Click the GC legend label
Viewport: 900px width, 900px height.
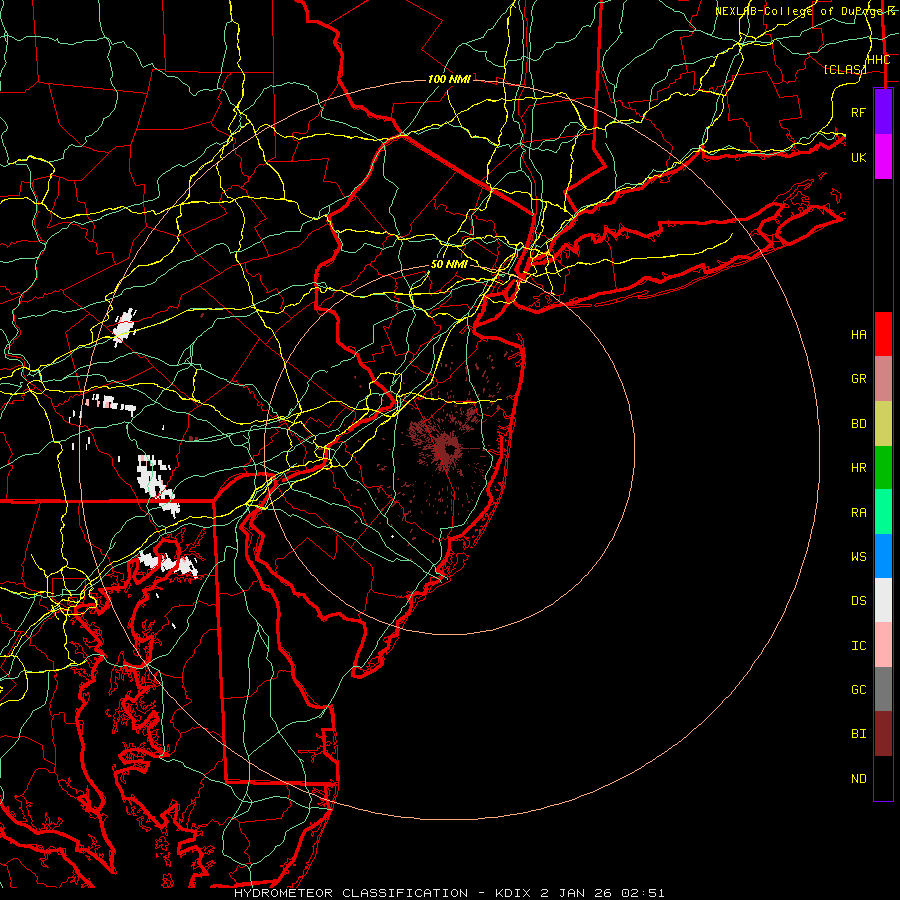click(858, 690)
